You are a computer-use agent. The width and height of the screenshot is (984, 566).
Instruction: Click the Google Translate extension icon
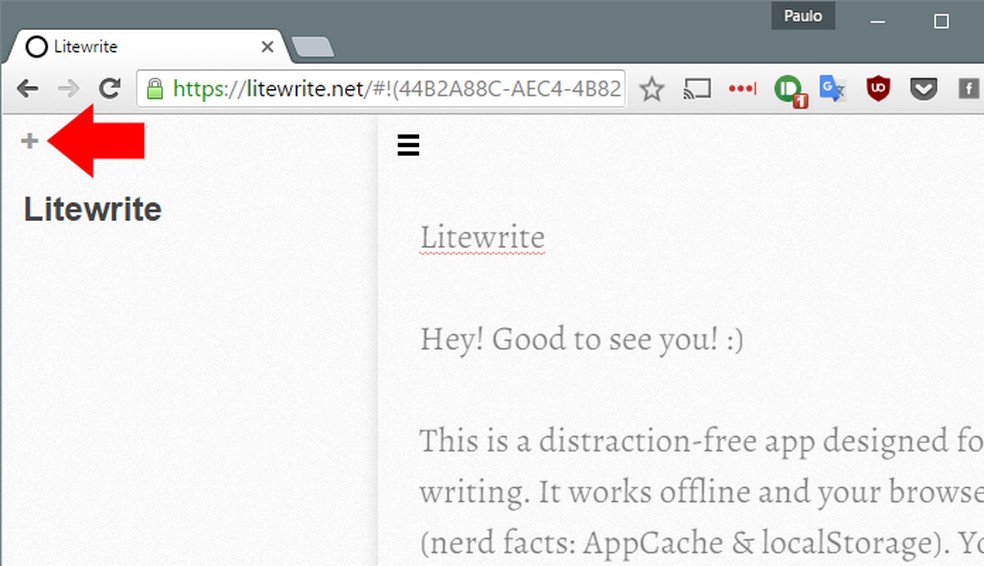832,89
